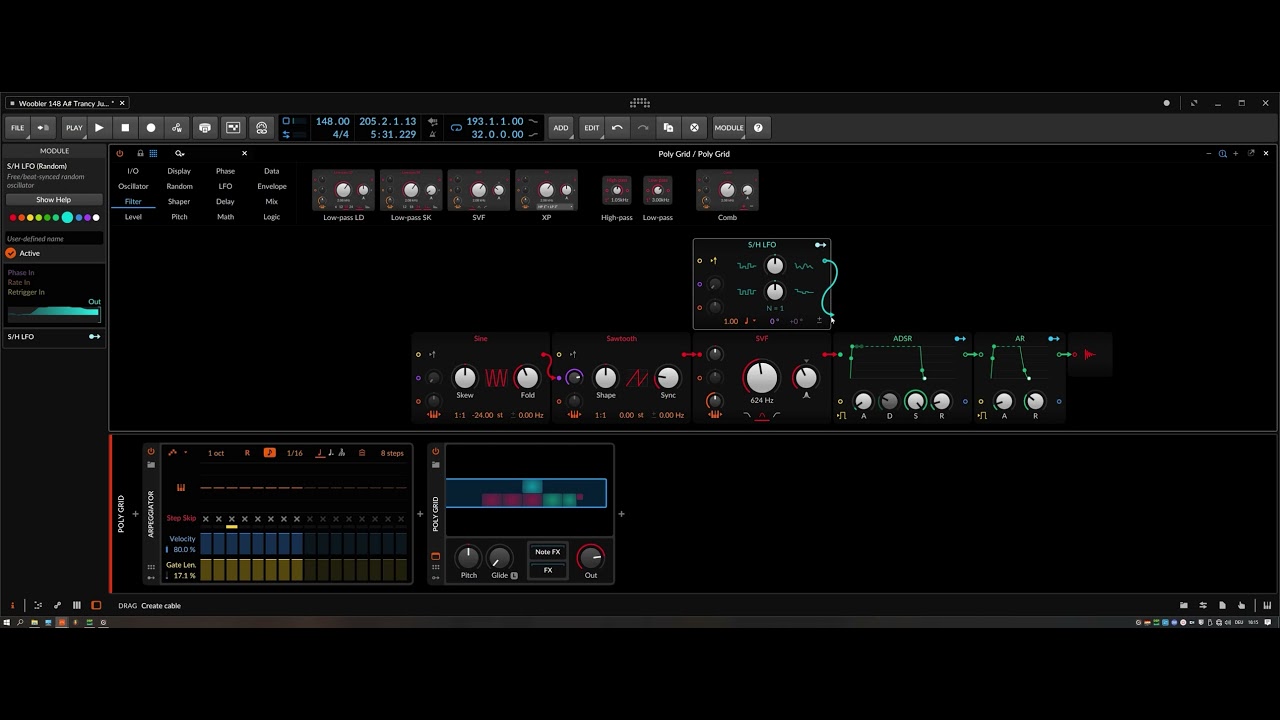Click the Stop transport button
Image resolution: width=1280 pixels, height=720 pixels.
pos(125,127)
